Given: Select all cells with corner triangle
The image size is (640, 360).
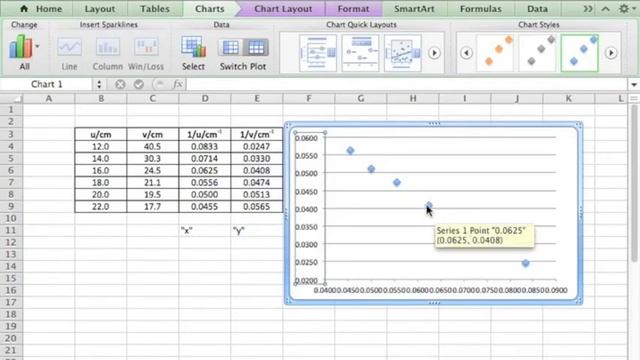Looking at the screenshot, I should (11, 98).
